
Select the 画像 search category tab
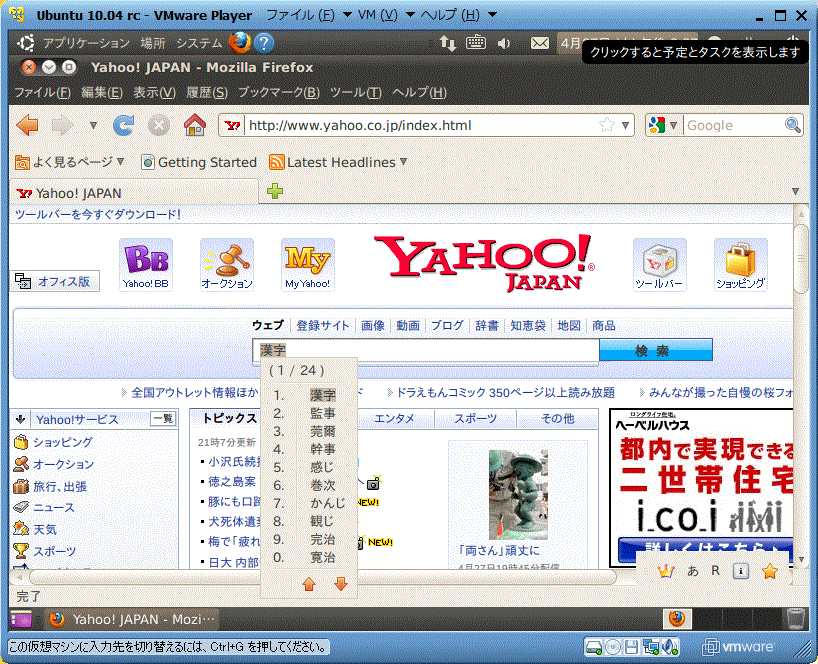click(373, 325)
